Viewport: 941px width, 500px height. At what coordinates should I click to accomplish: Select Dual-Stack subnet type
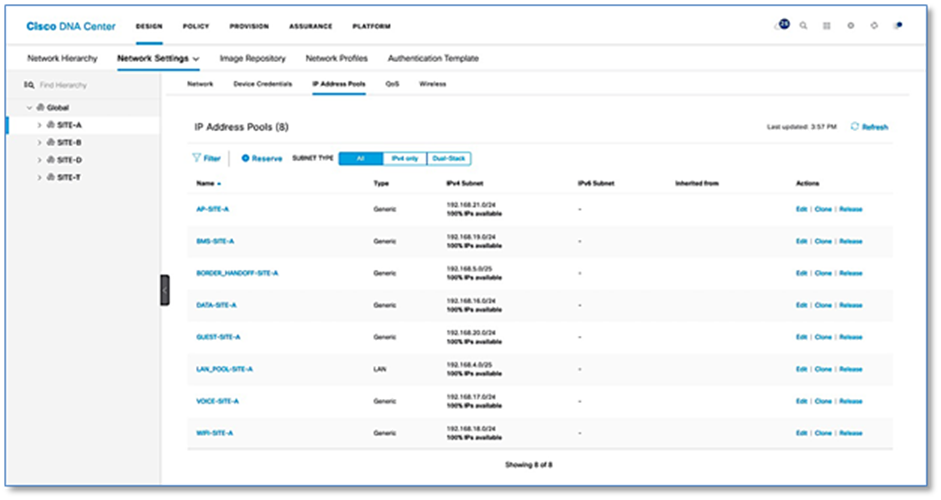coord(449,158)
